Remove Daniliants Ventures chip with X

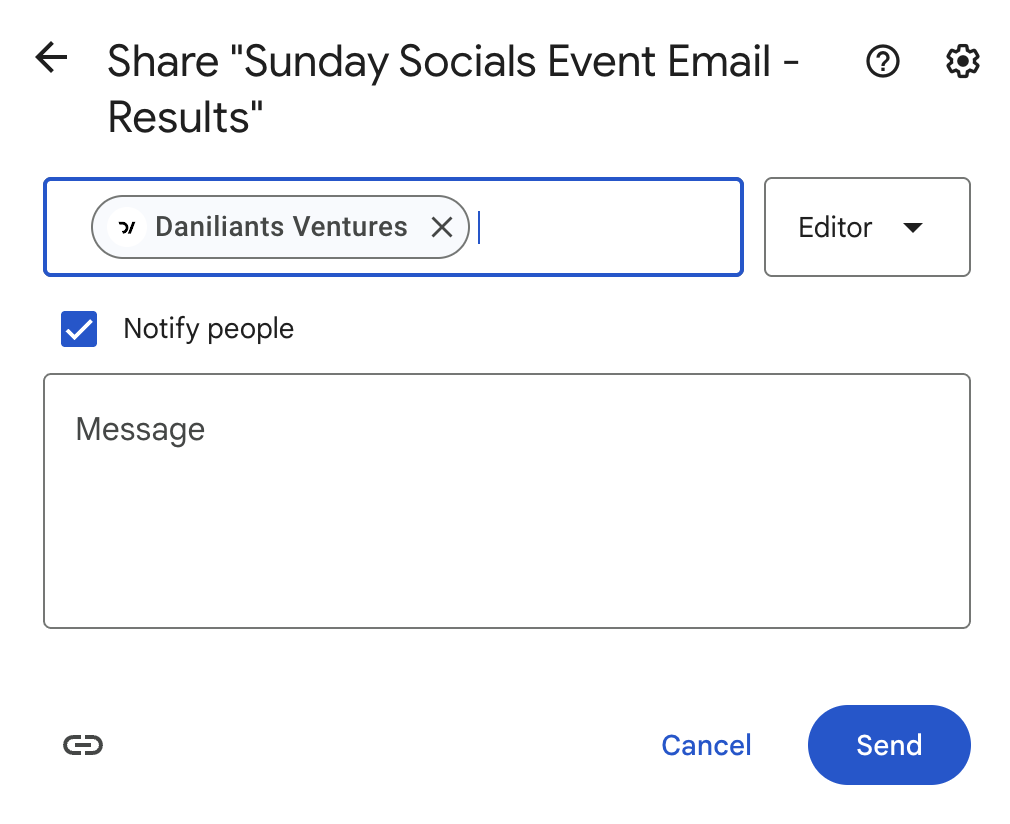pyautogui.click(x=442, y=227)
